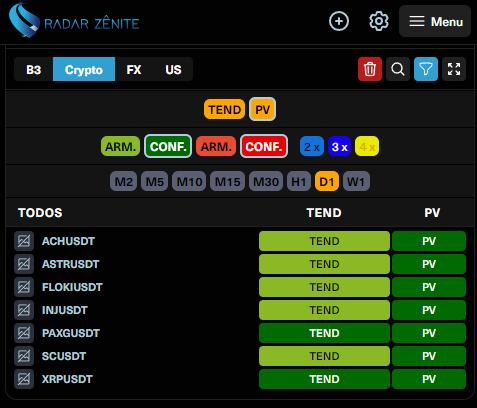The height and width of the screenshot is (408, 477).
Task: Click chart icon beside INJUSDT
Action: [x=24, y=310]
